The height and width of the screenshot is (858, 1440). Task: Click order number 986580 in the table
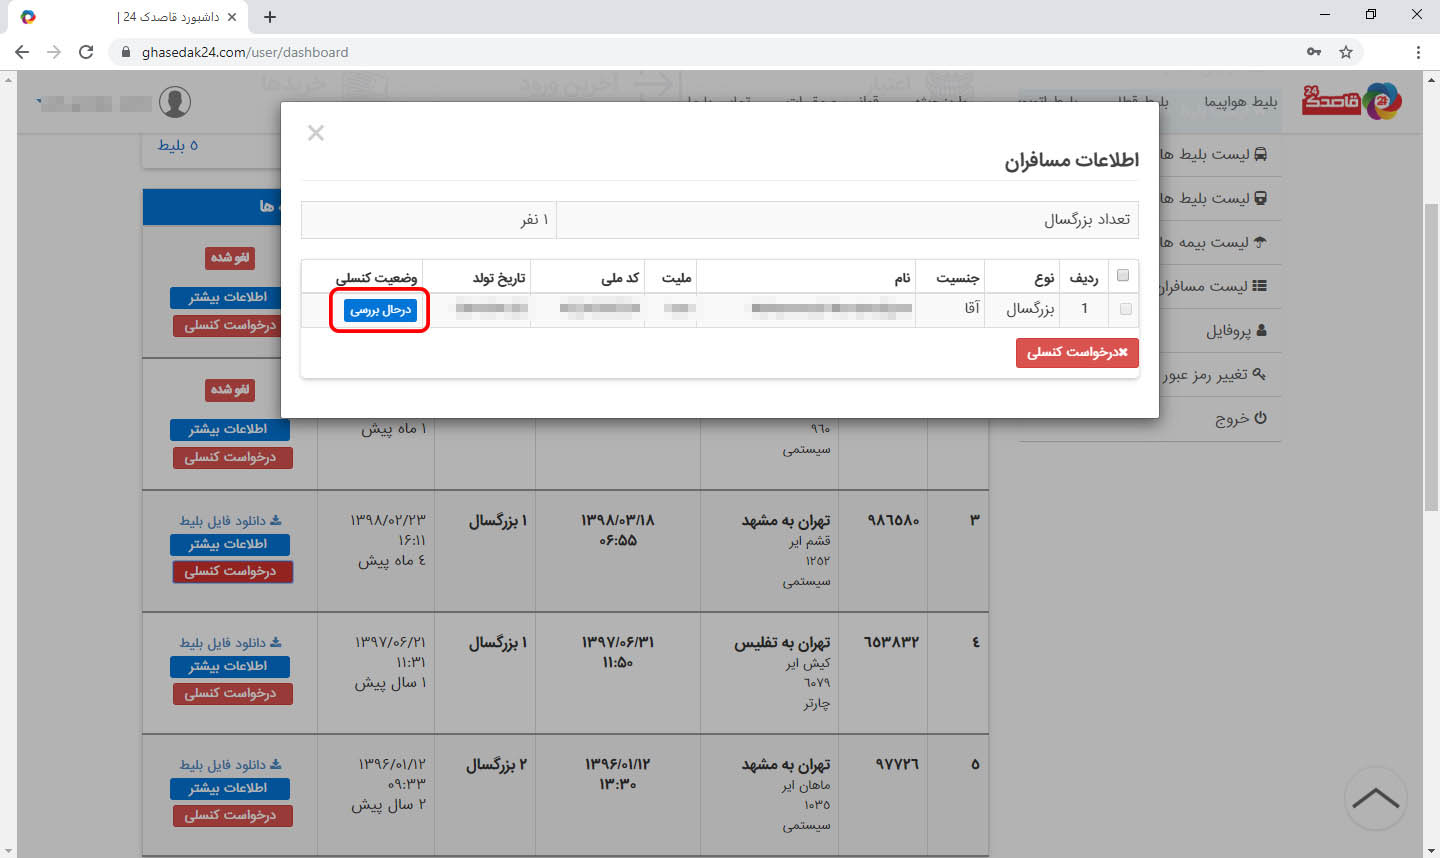(x=893, y=520)
